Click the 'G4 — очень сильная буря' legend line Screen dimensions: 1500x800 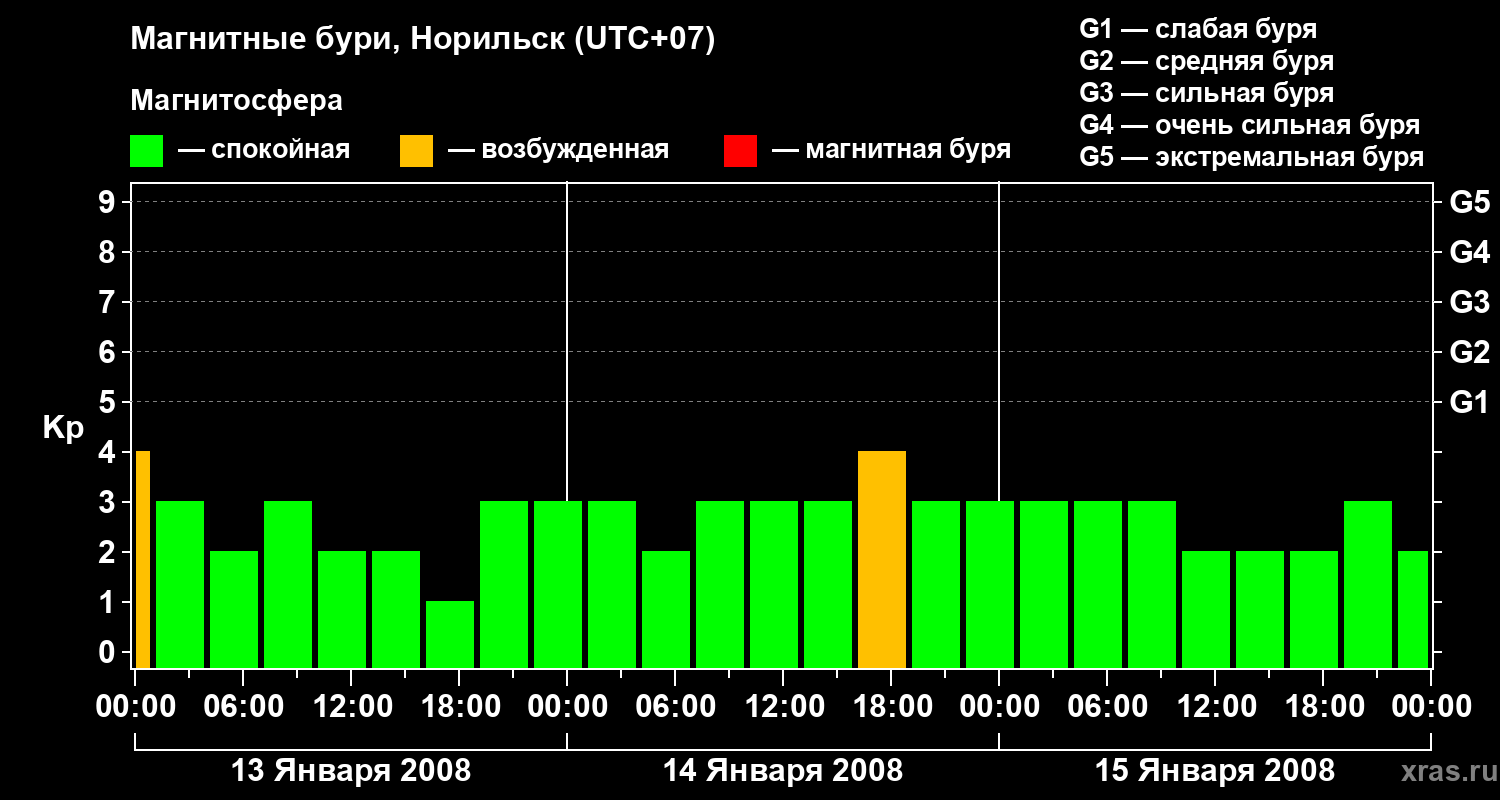[x=1249, y=125]
